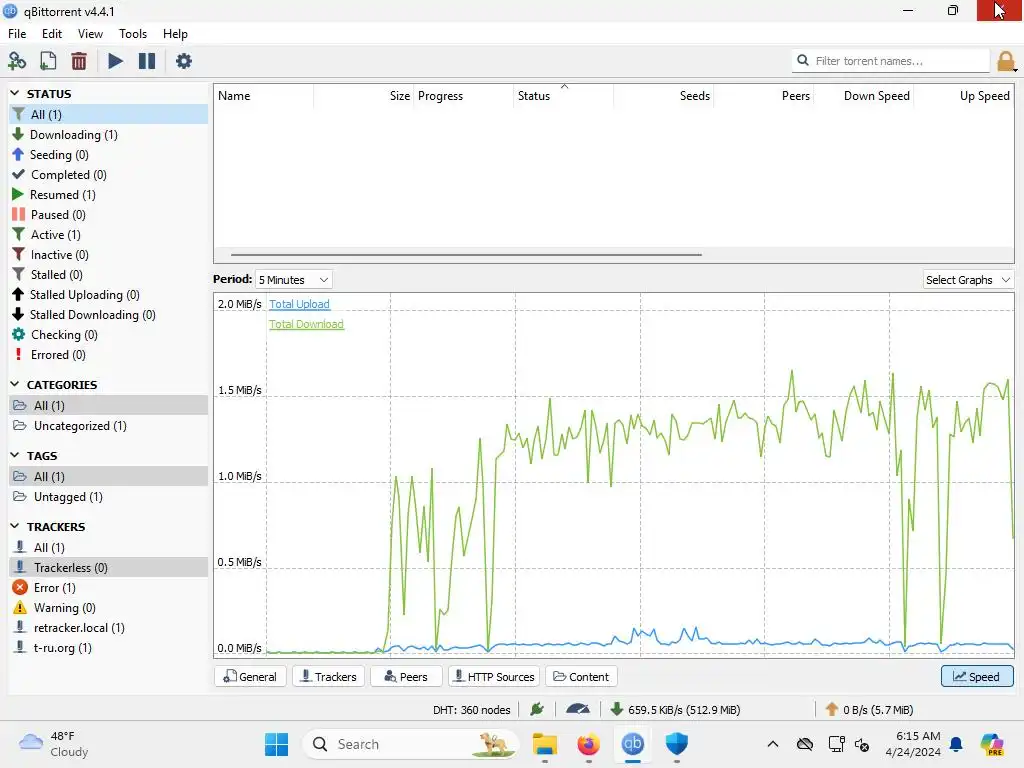Screen dimensions: 1024x768
Task: Select the Downloading (1) status filter
Action: click(108, 135)
